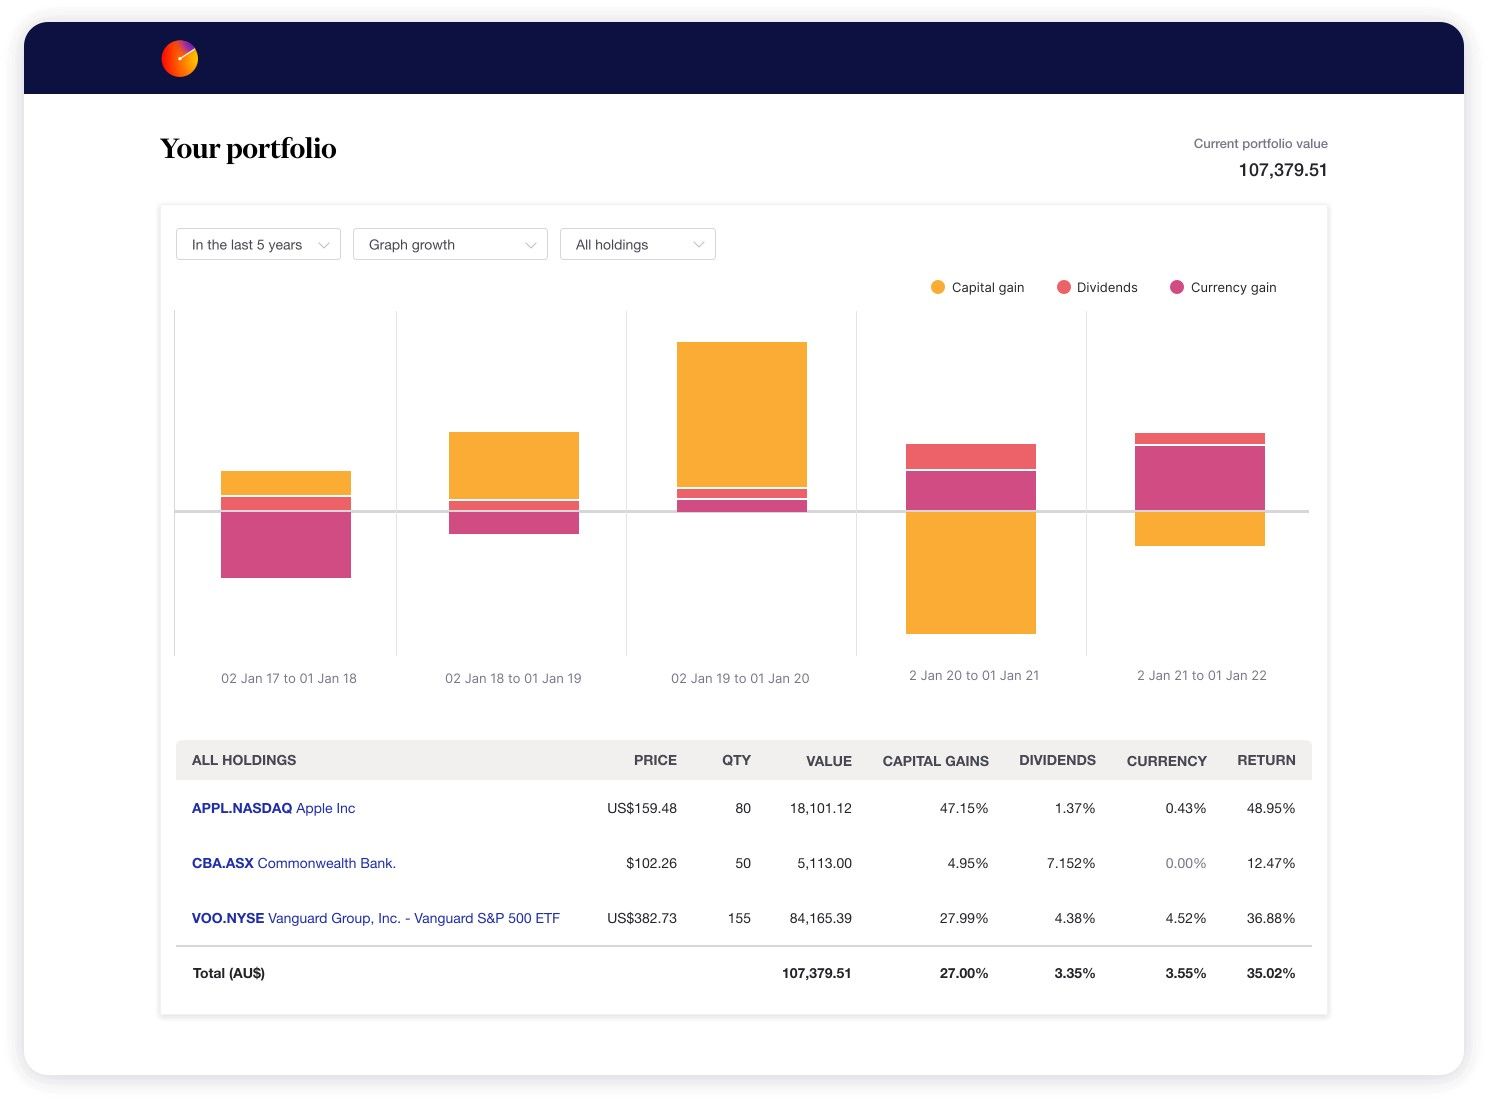The image size is (1488, 1101).
Task: Click the yellow capital gain bar for 2019
Action: point(742,414)
